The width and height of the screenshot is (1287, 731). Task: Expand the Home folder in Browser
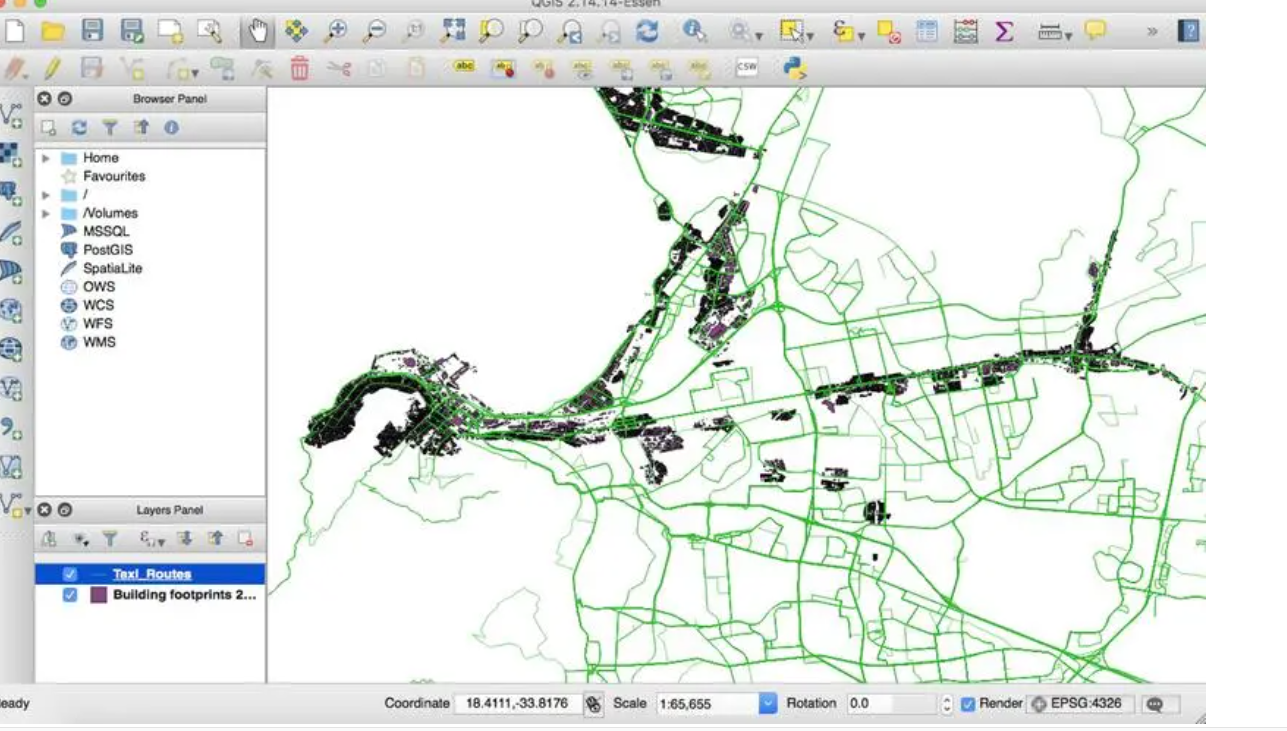[45, 158]
